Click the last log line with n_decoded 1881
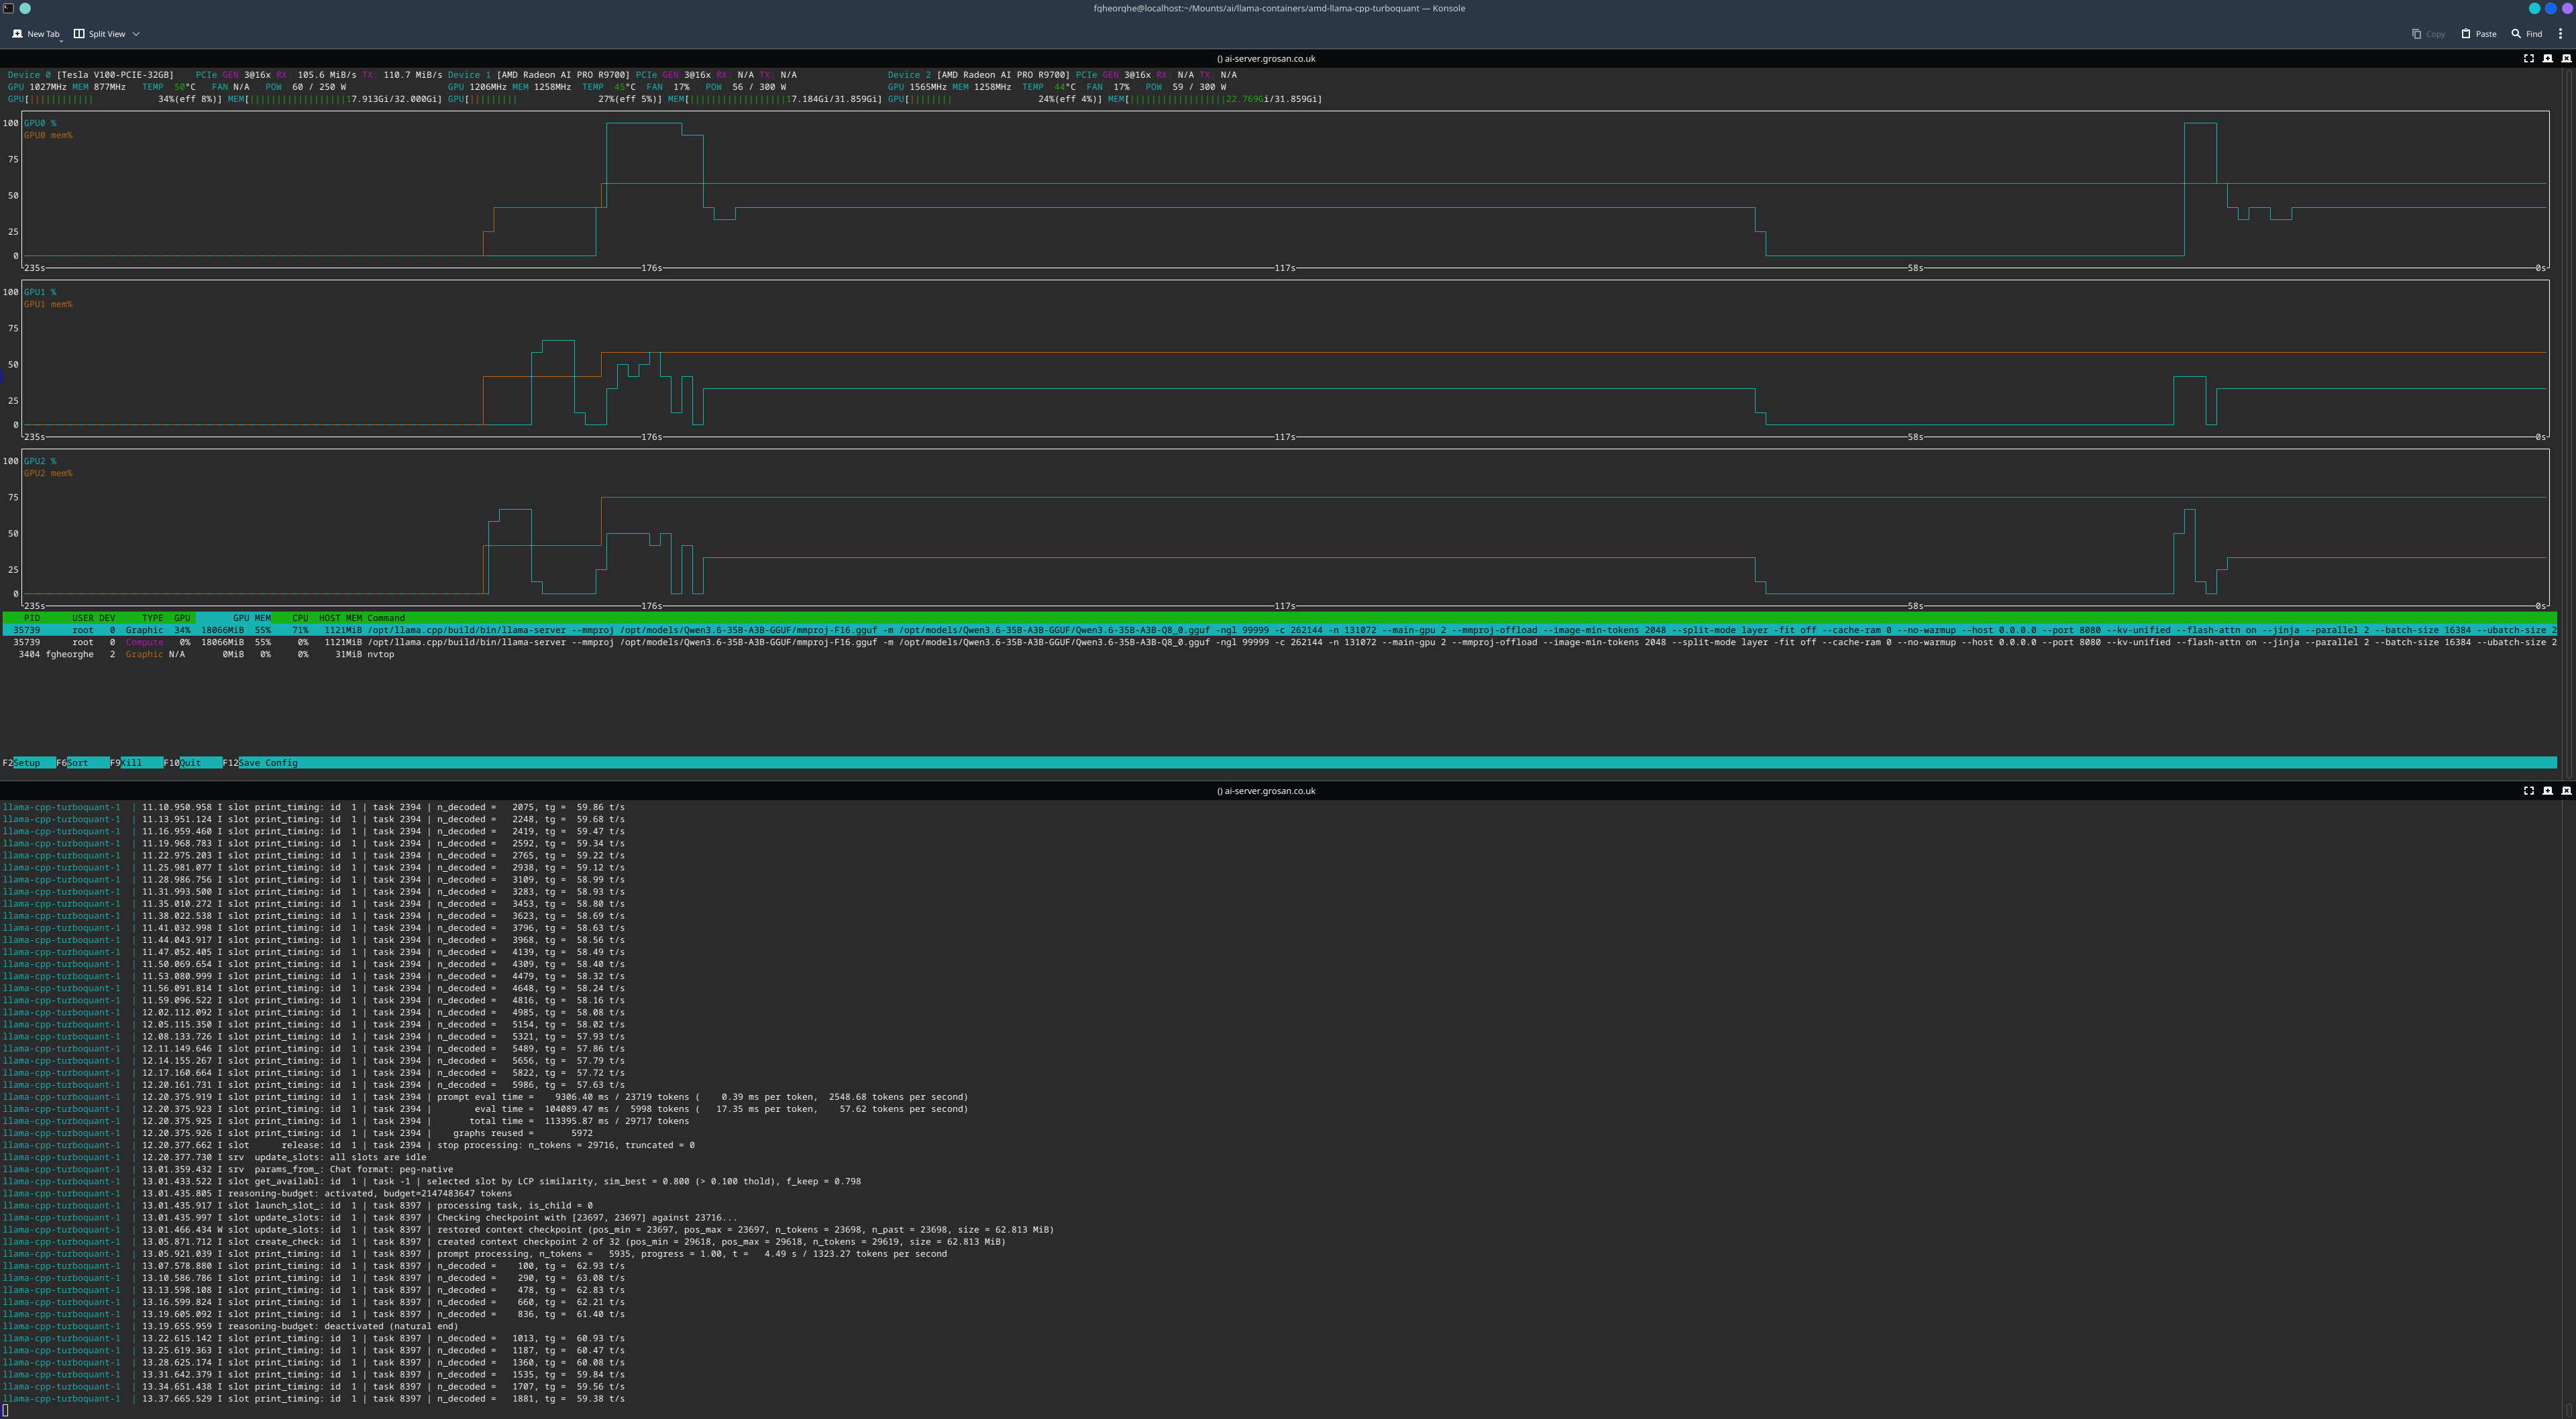 (313, 1398)
